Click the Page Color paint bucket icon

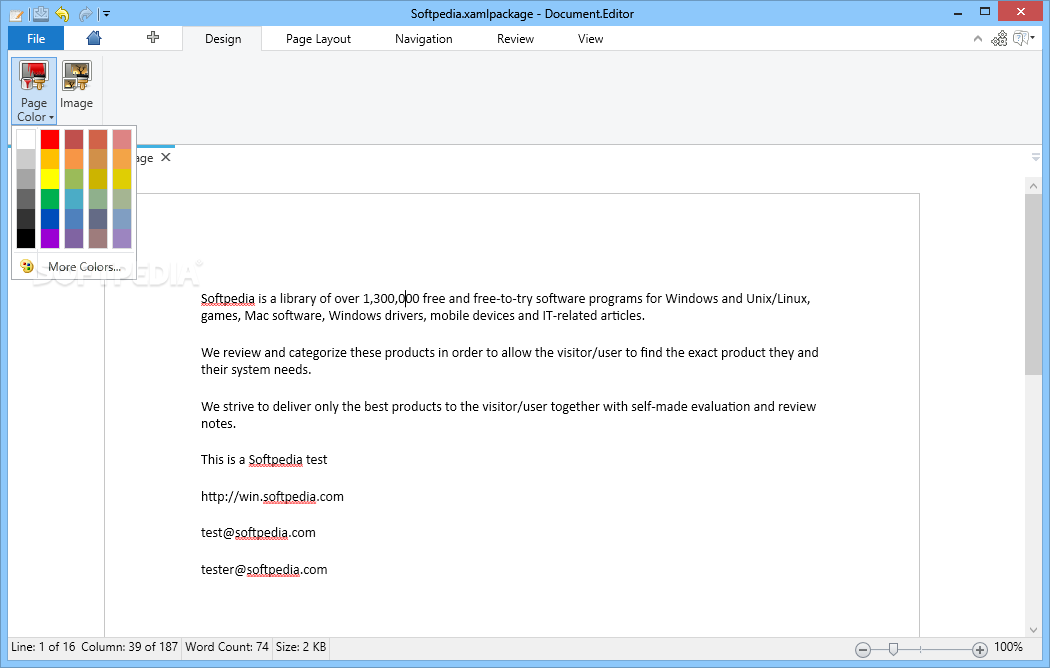pyautogui.click(x=33, y=76)
